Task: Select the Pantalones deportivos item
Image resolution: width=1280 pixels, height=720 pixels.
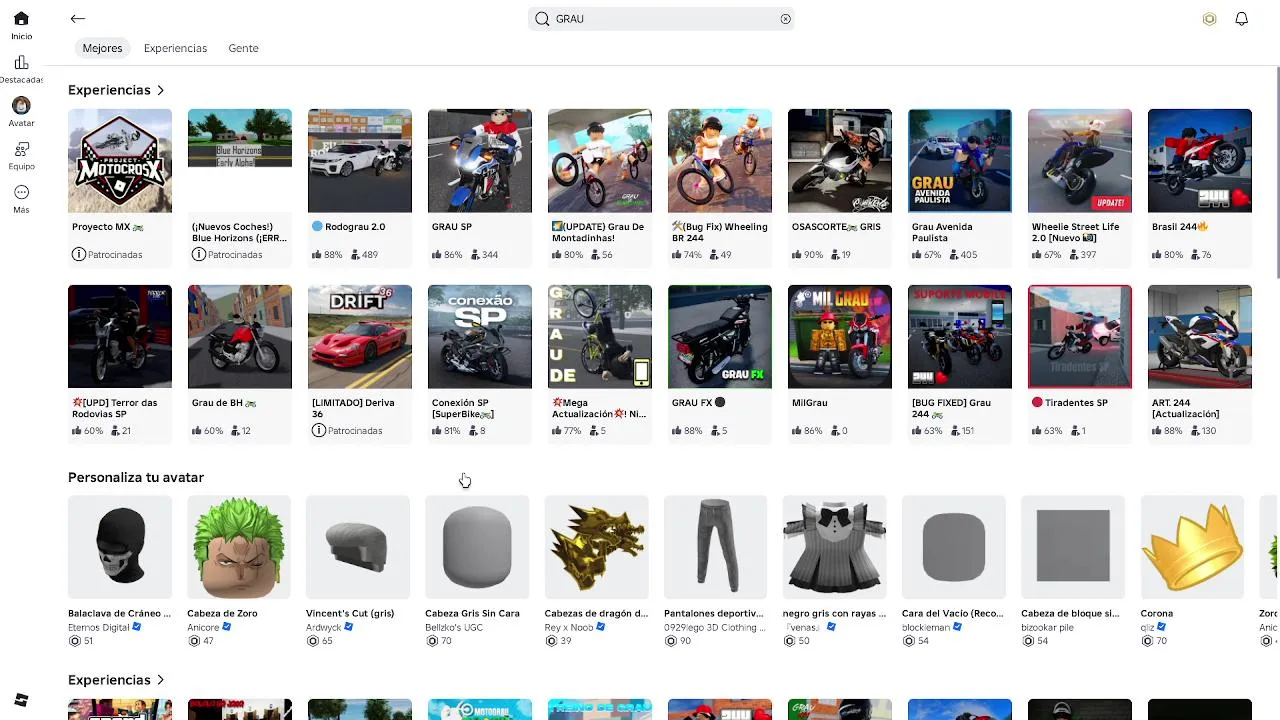Action: point(715,547)
